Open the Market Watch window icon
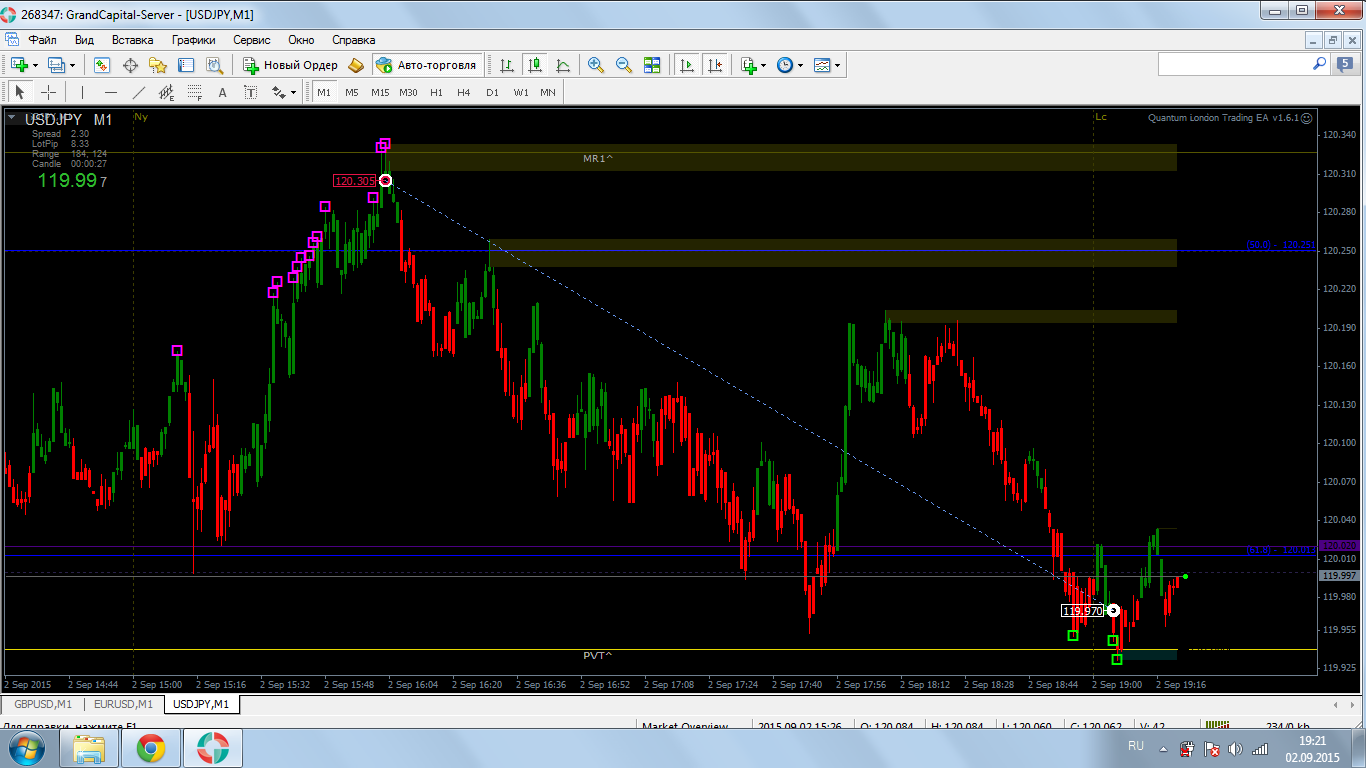 [102, 65]
